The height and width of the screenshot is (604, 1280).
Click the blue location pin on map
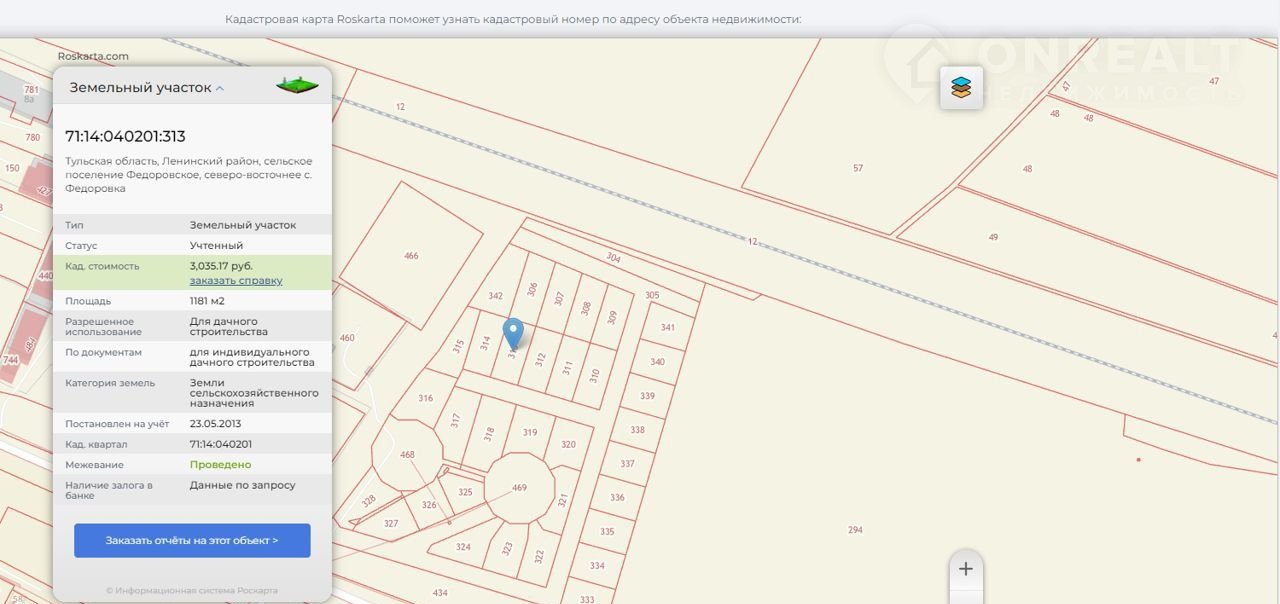[513, 333]
